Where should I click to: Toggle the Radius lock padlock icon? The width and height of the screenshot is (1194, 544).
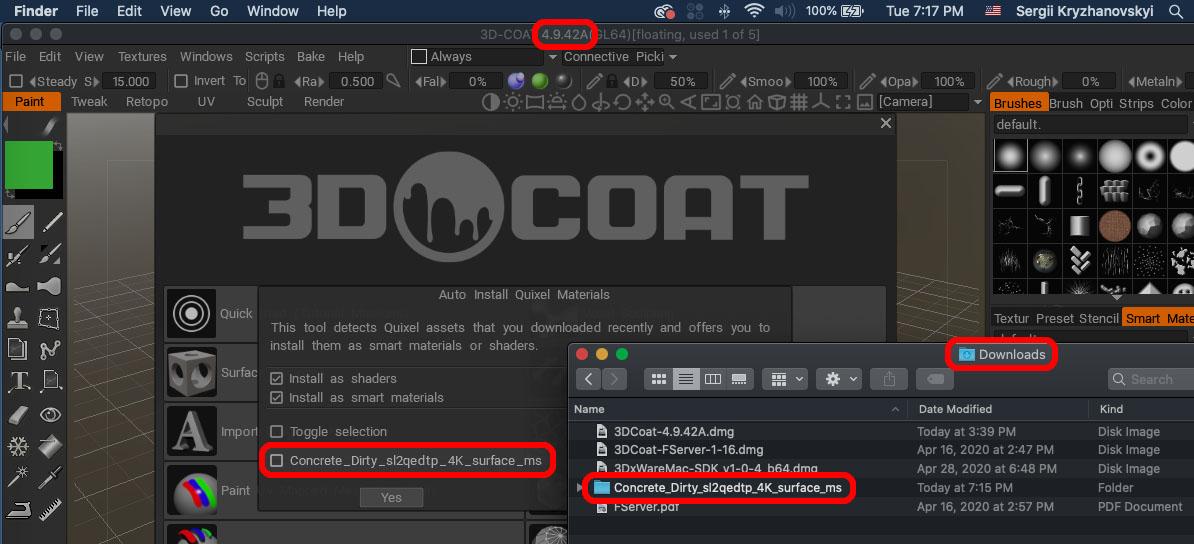pos(279,81)
